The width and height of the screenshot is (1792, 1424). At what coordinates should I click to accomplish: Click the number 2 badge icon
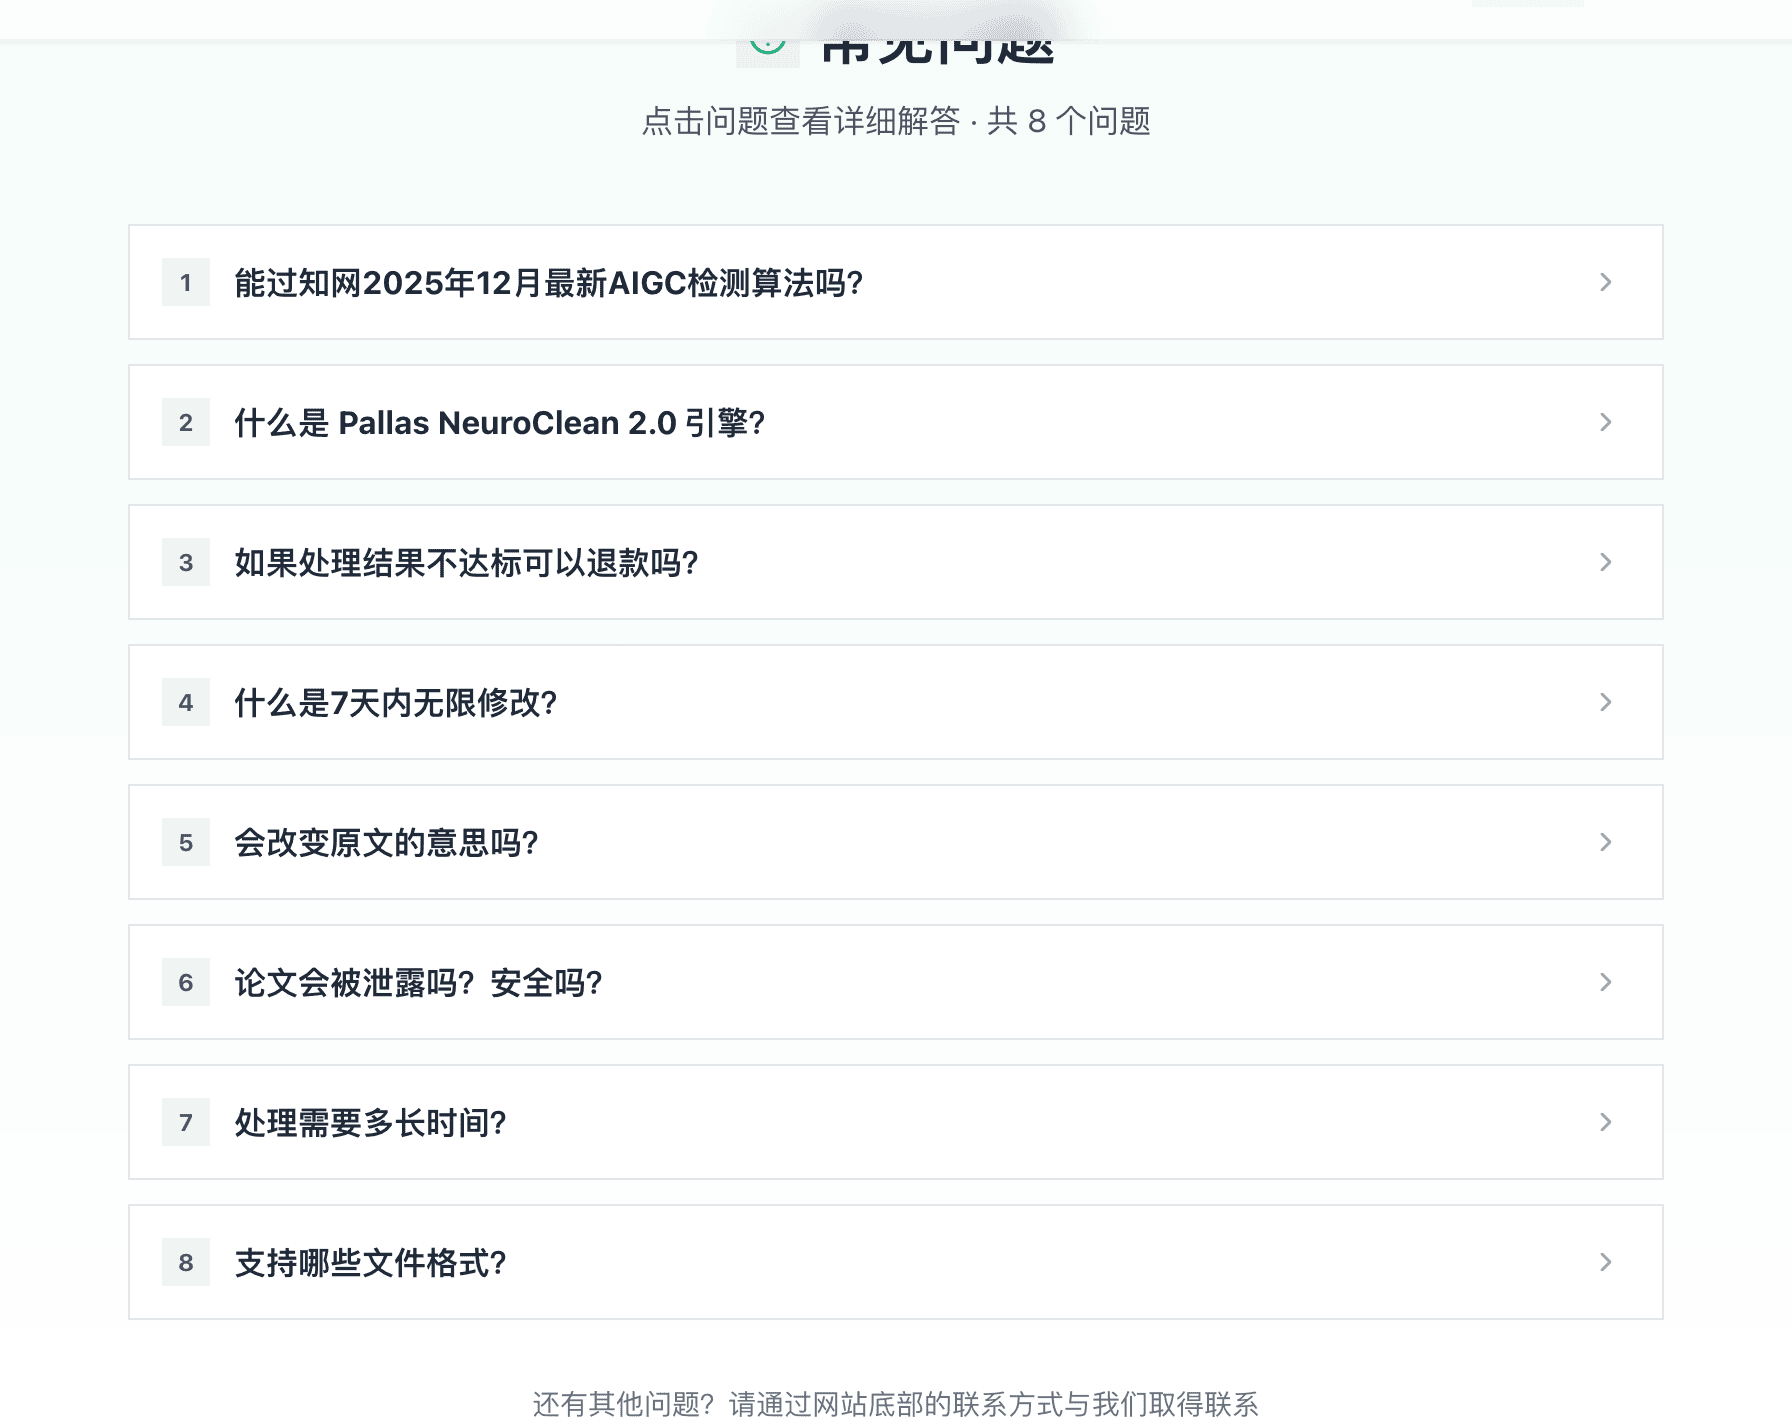[185, 423]
